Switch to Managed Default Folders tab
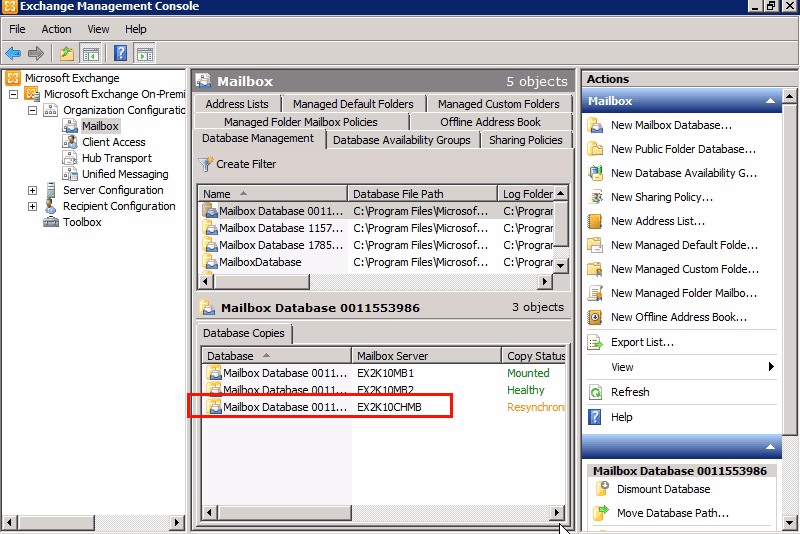 coord(353,104)
